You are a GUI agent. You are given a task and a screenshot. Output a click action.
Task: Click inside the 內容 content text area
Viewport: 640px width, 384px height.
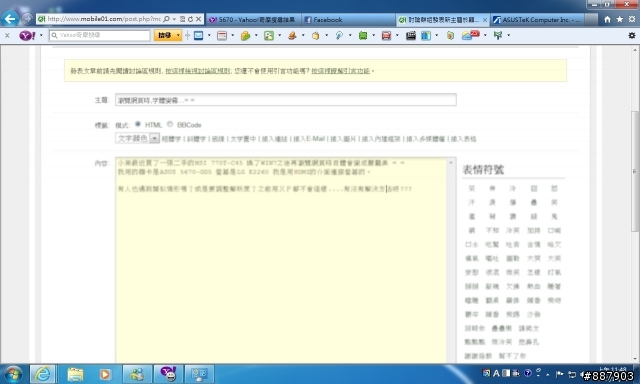pos(281,260)
